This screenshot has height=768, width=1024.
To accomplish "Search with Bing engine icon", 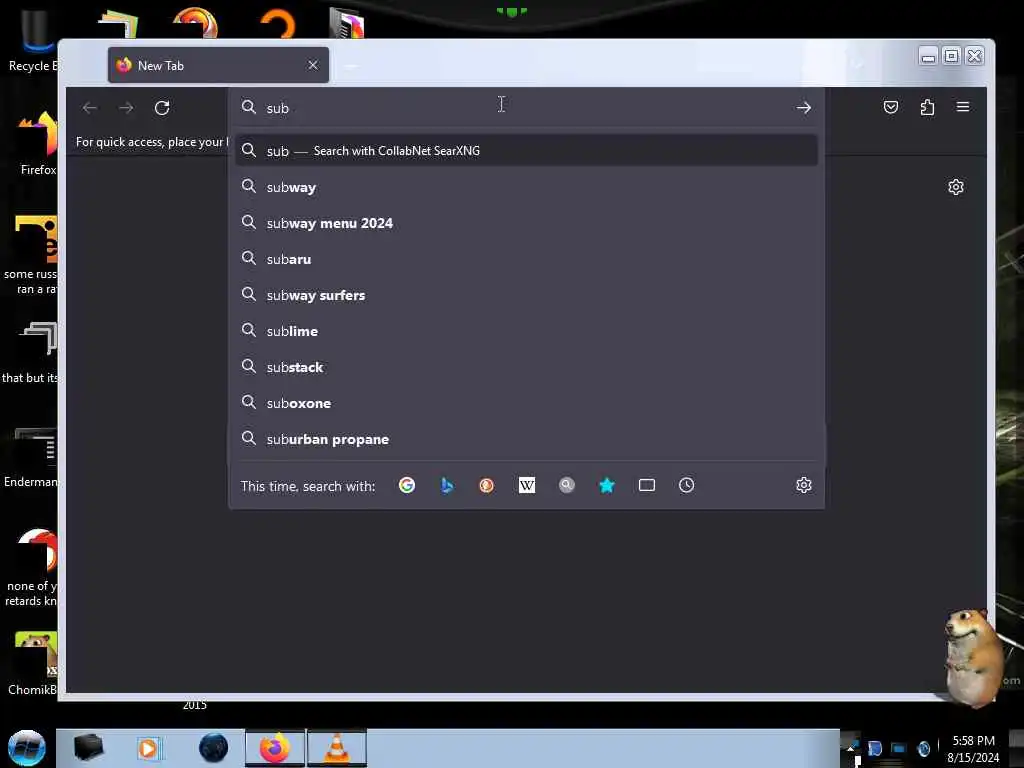I will pos(447,485).
